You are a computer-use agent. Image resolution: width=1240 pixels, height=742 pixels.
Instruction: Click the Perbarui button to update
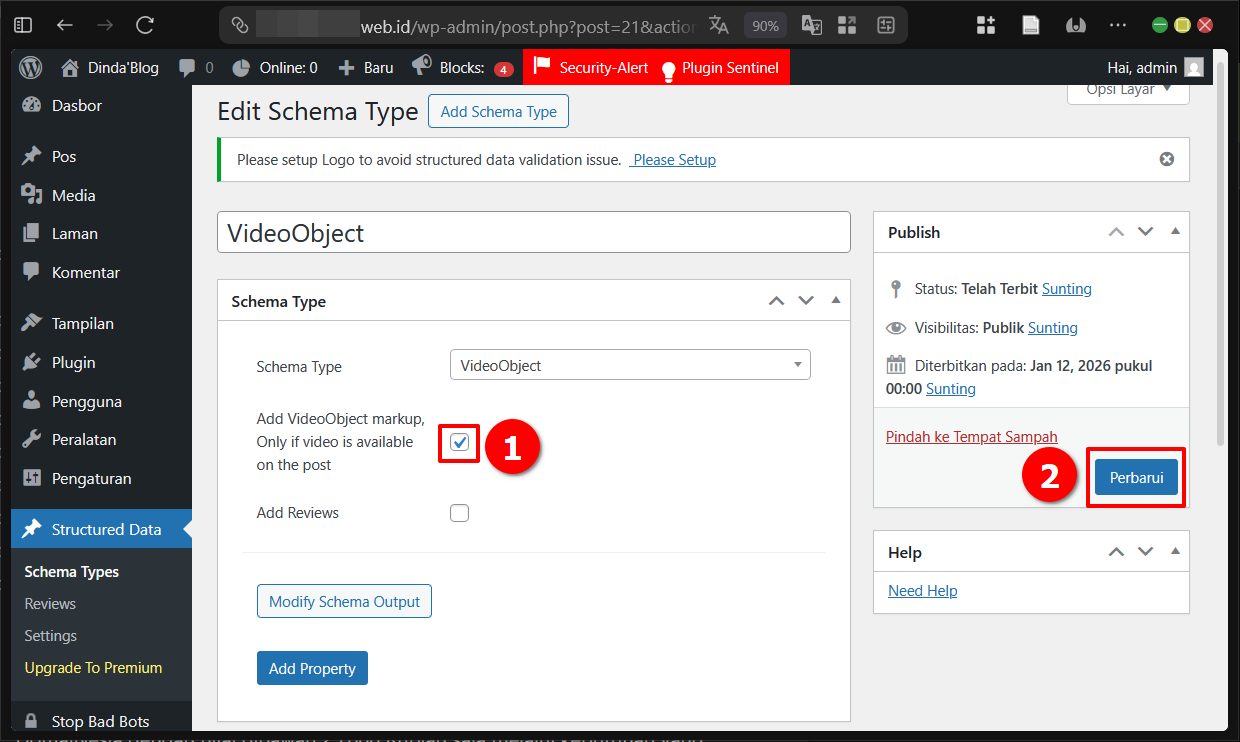click(1135, 477)
